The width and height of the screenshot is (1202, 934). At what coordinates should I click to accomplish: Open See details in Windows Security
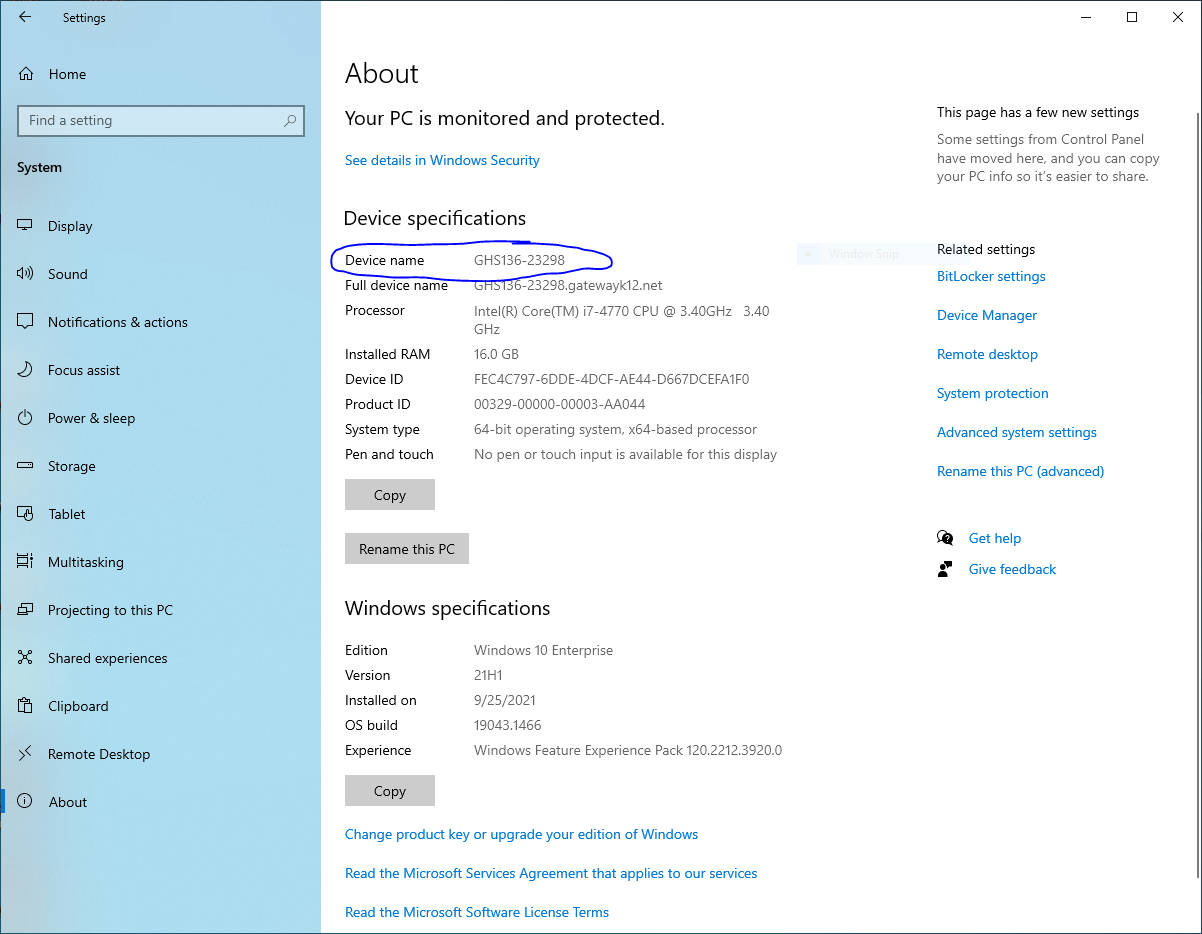pos(442,160)
